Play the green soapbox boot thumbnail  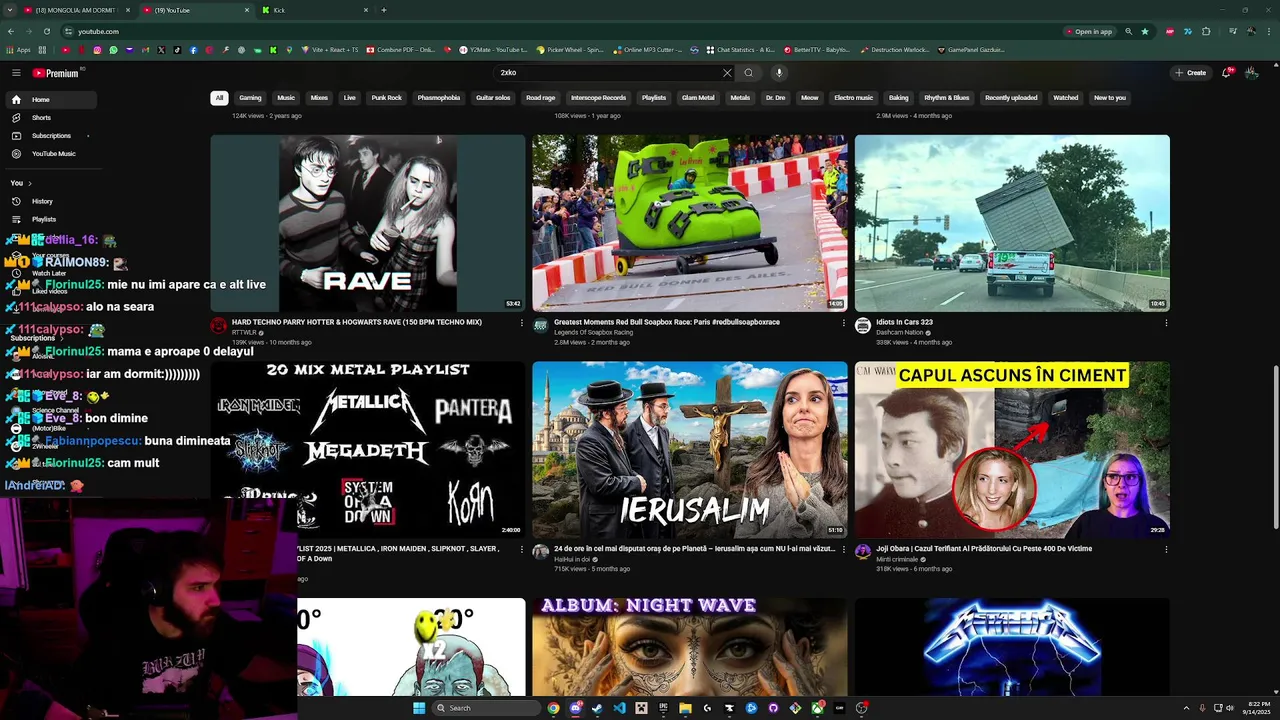(689, 223)
